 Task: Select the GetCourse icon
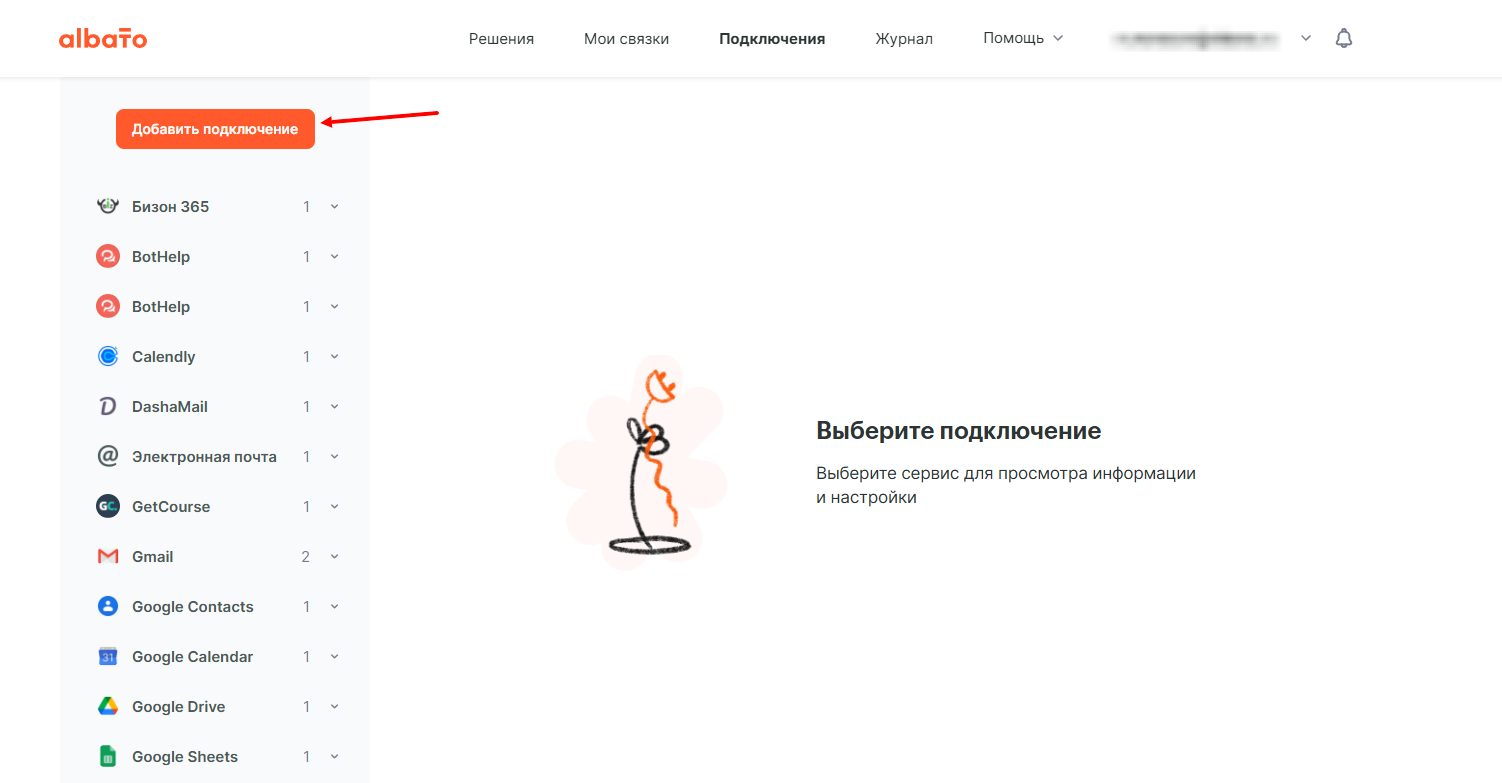click(108, 506)
